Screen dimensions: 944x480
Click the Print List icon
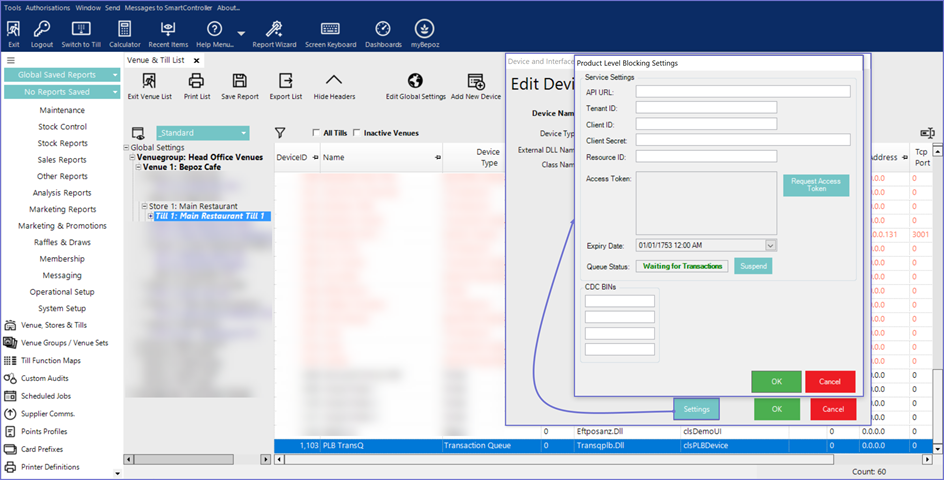(x=197, y=81)
